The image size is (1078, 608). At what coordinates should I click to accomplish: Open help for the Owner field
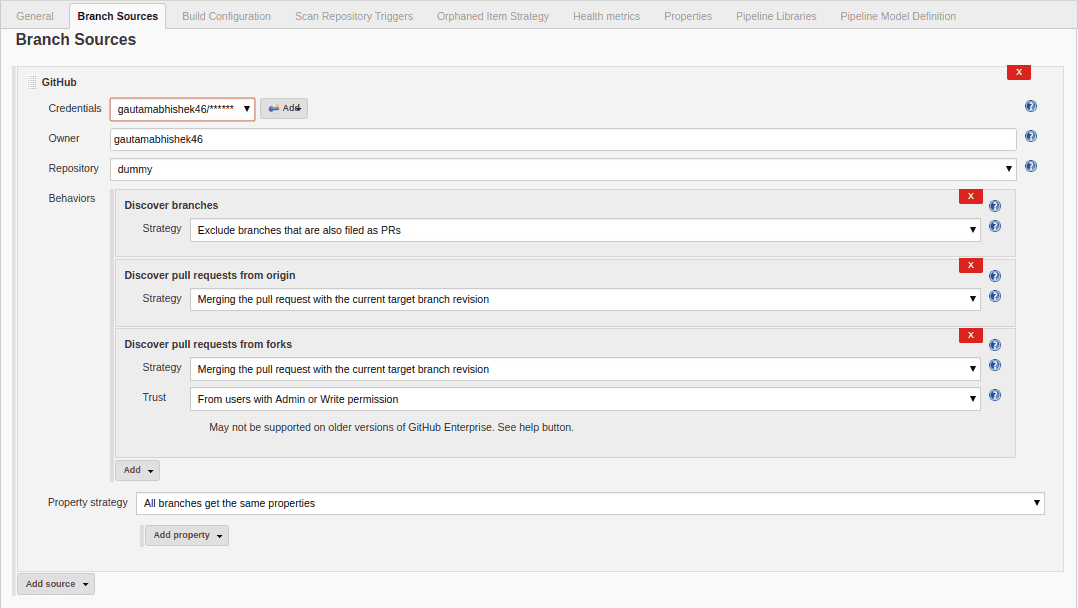[x=1031, y=136]
